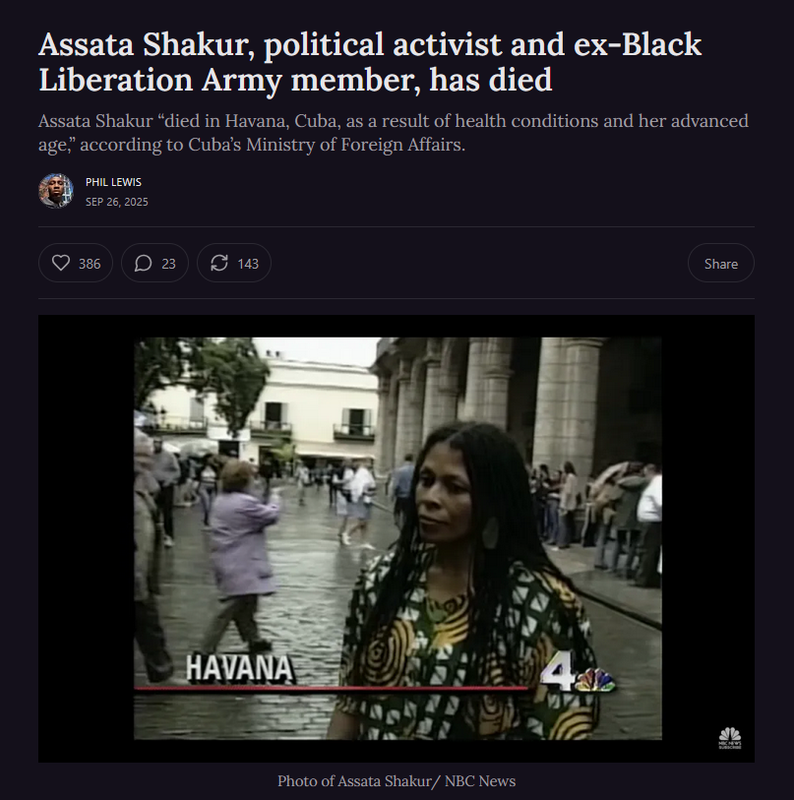
Task: Open the Share button
Action: 721,263
